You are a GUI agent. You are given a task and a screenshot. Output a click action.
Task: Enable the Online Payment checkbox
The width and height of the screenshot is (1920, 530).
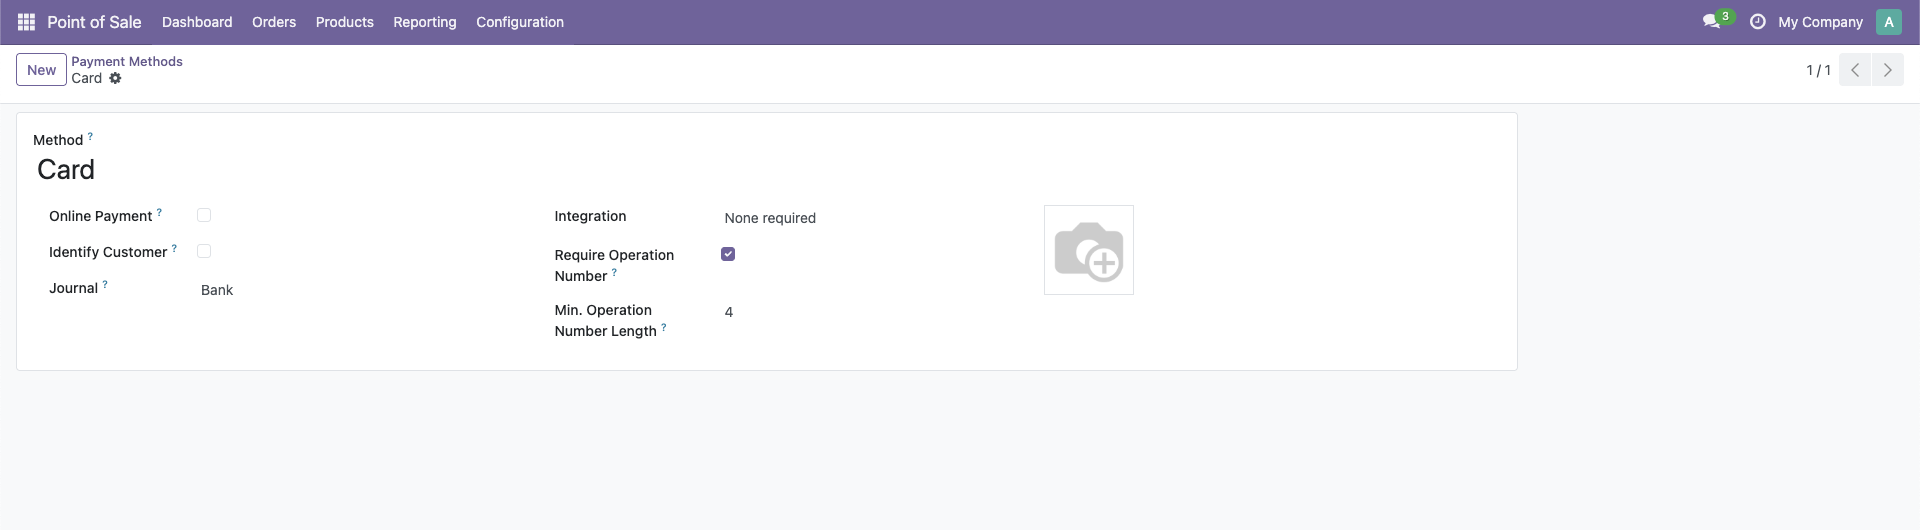[x=204, y=215]
